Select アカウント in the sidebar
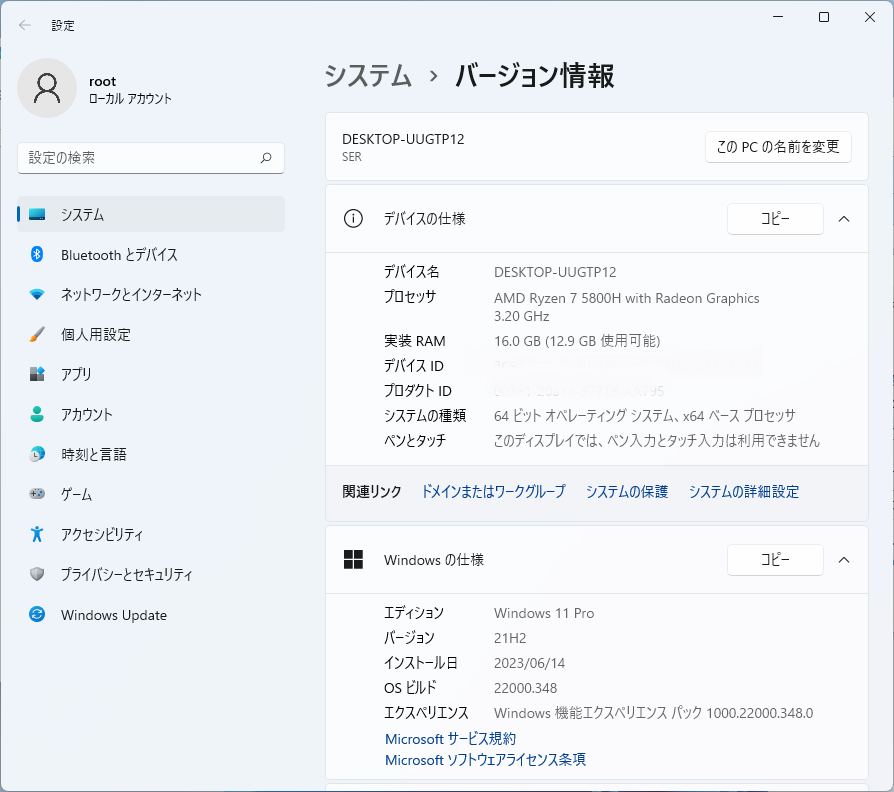The image size is (894, 792). click(151, 414)
